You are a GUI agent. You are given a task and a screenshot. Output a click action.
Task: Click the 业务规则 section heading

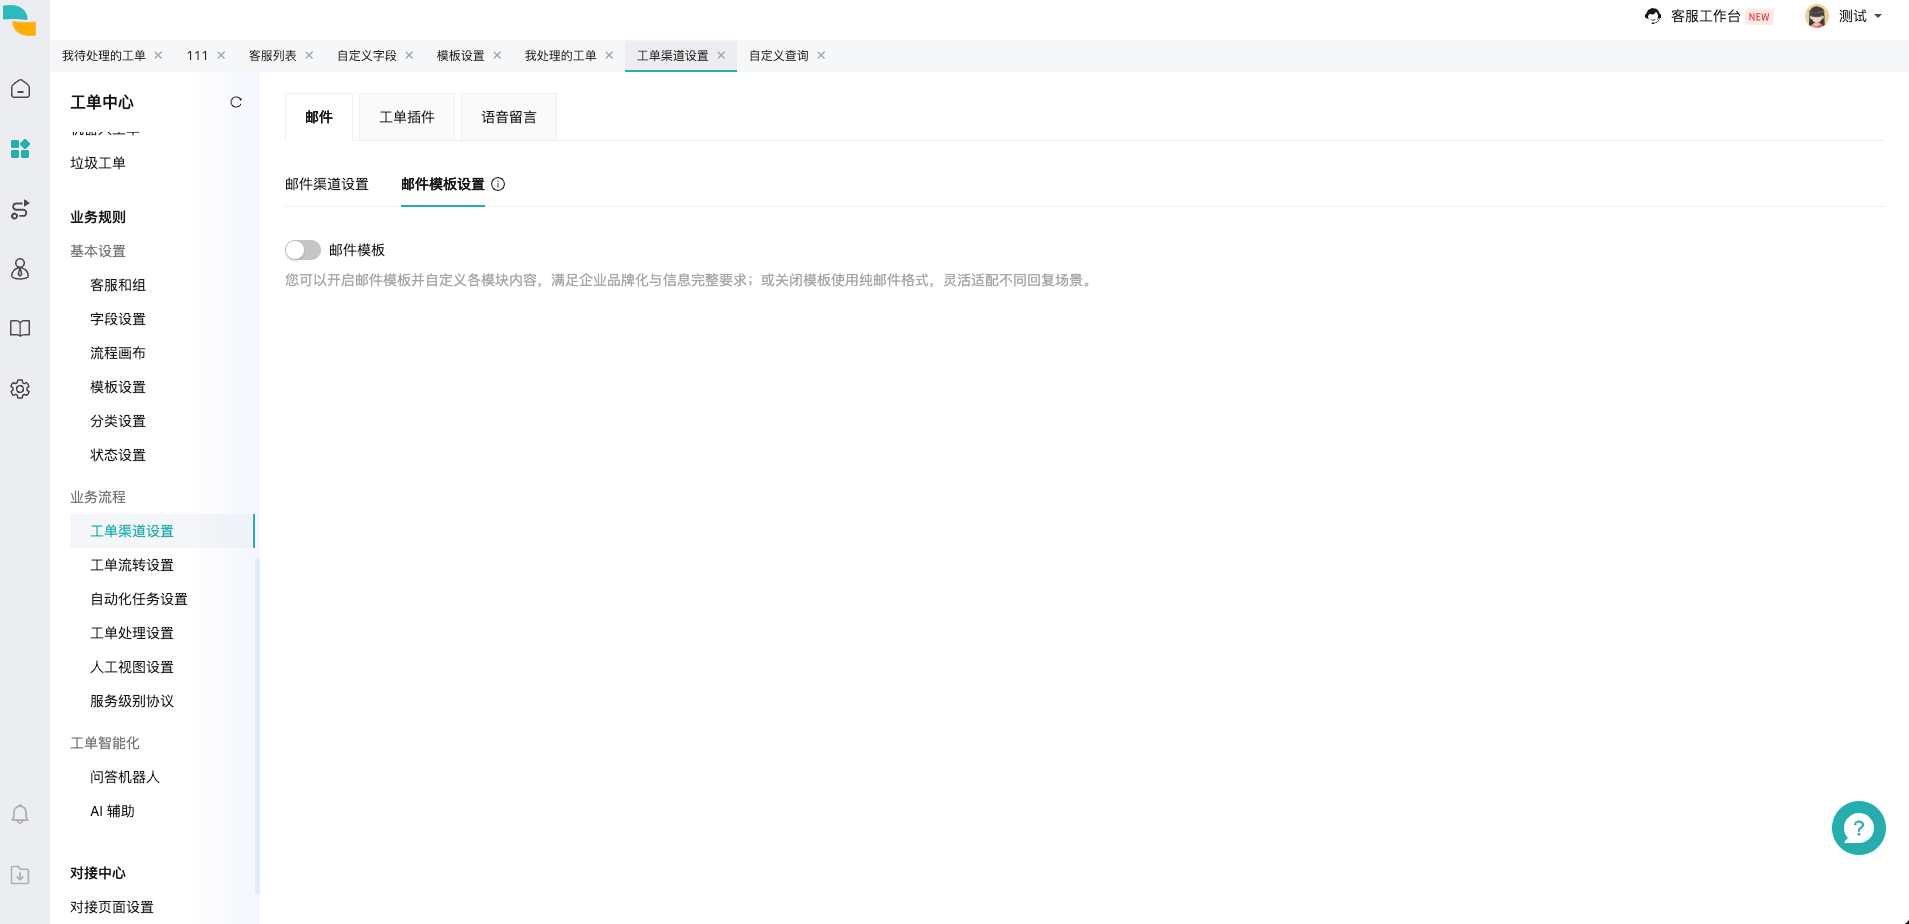(x=98, y=217)
